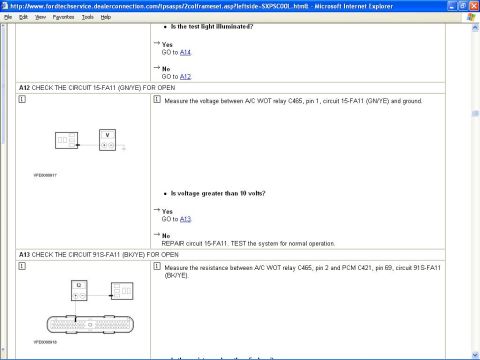Open the View menu
Viewport: 480px width, 360px height.
pyautogui.click(x=40, y=17)
